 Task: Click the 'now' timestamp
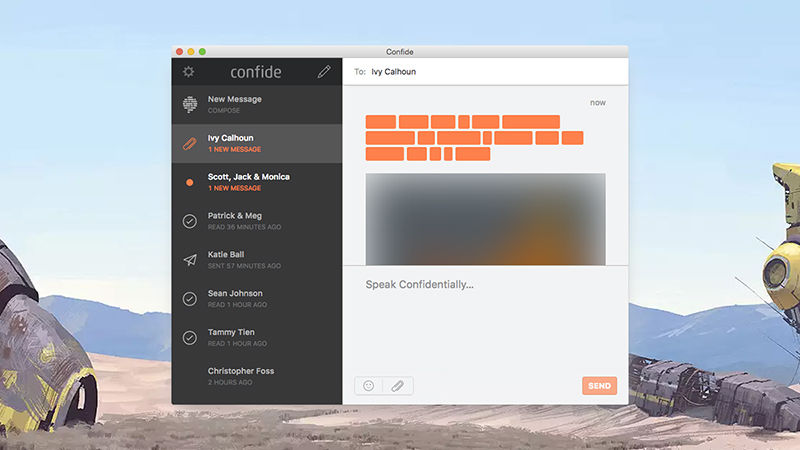[x=598, y=103]
